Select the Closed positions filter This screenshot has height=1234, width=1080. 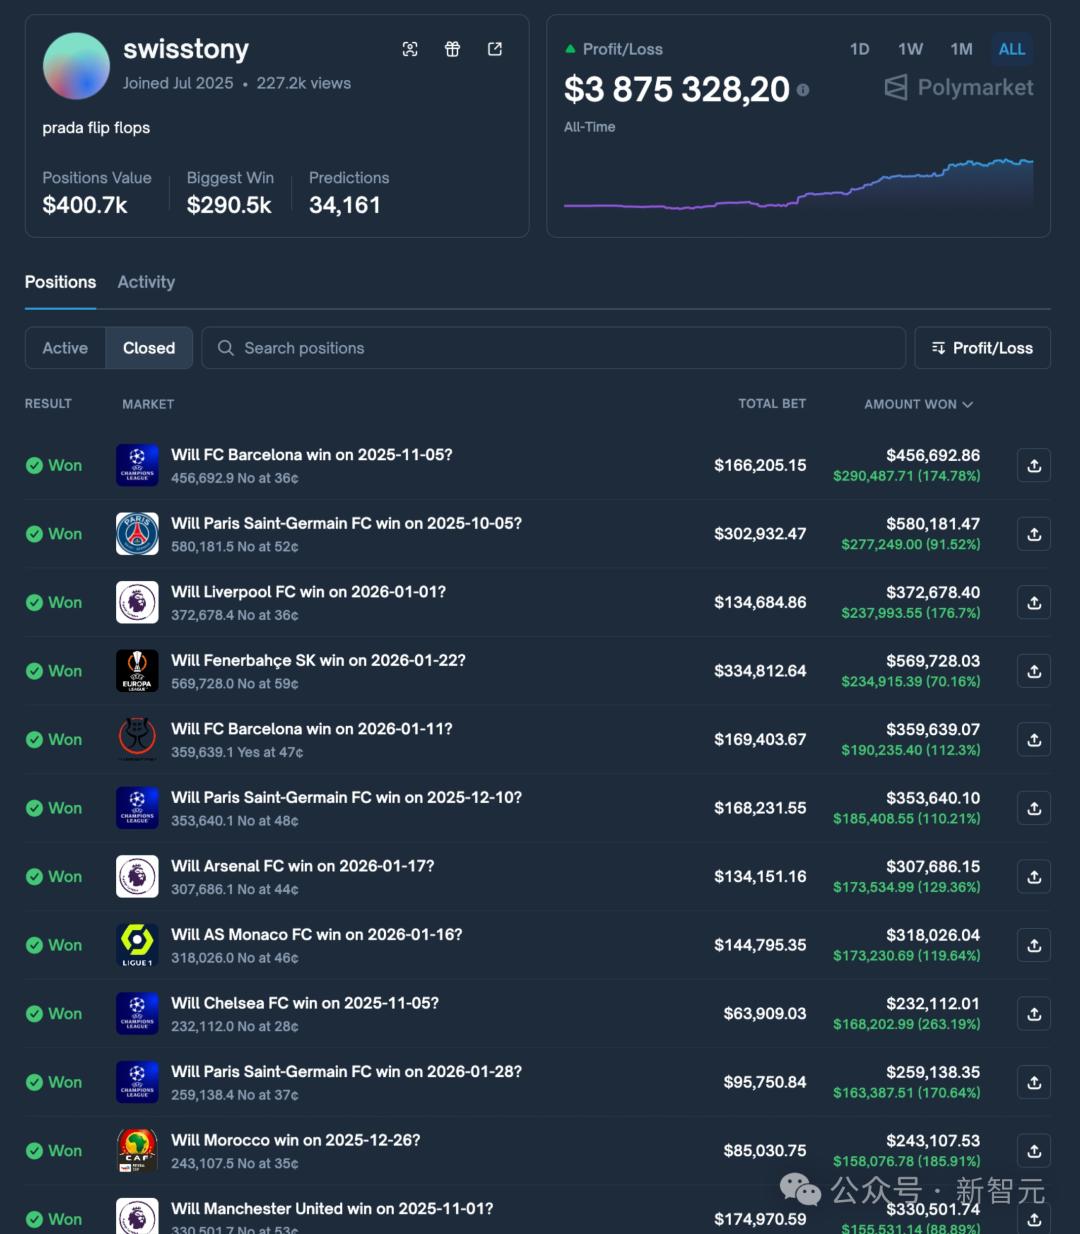tap(149, 348)
